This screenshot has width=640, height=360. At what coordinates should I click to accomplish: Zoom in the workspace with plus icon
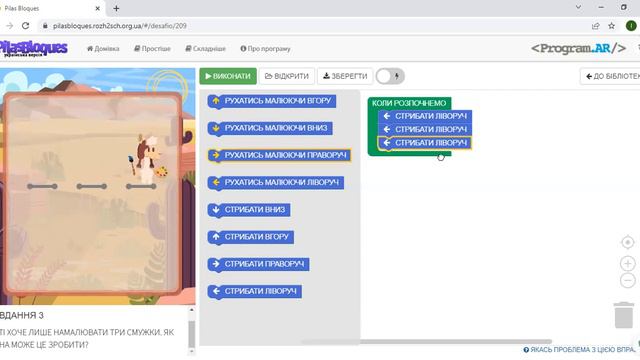click(627, 264)
